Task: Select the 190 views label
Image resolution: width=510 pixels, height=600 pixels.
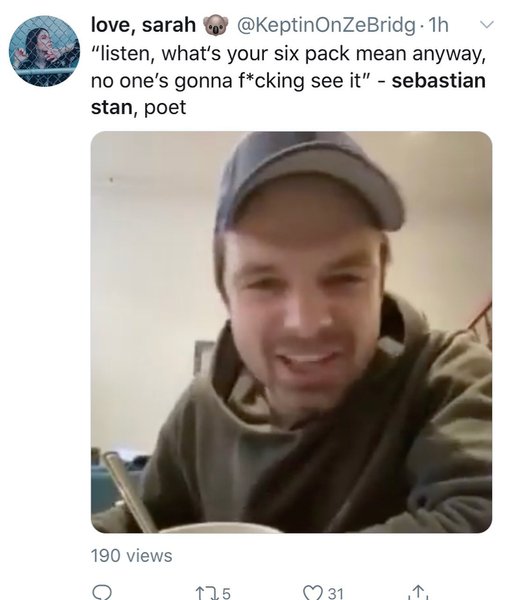Action: [x=132, y=556]
